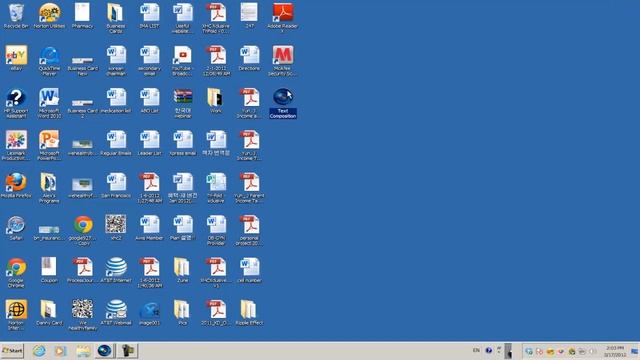640x360 pixels.
Task: Select the personal project PDF file
Action: tap(249, 231)
